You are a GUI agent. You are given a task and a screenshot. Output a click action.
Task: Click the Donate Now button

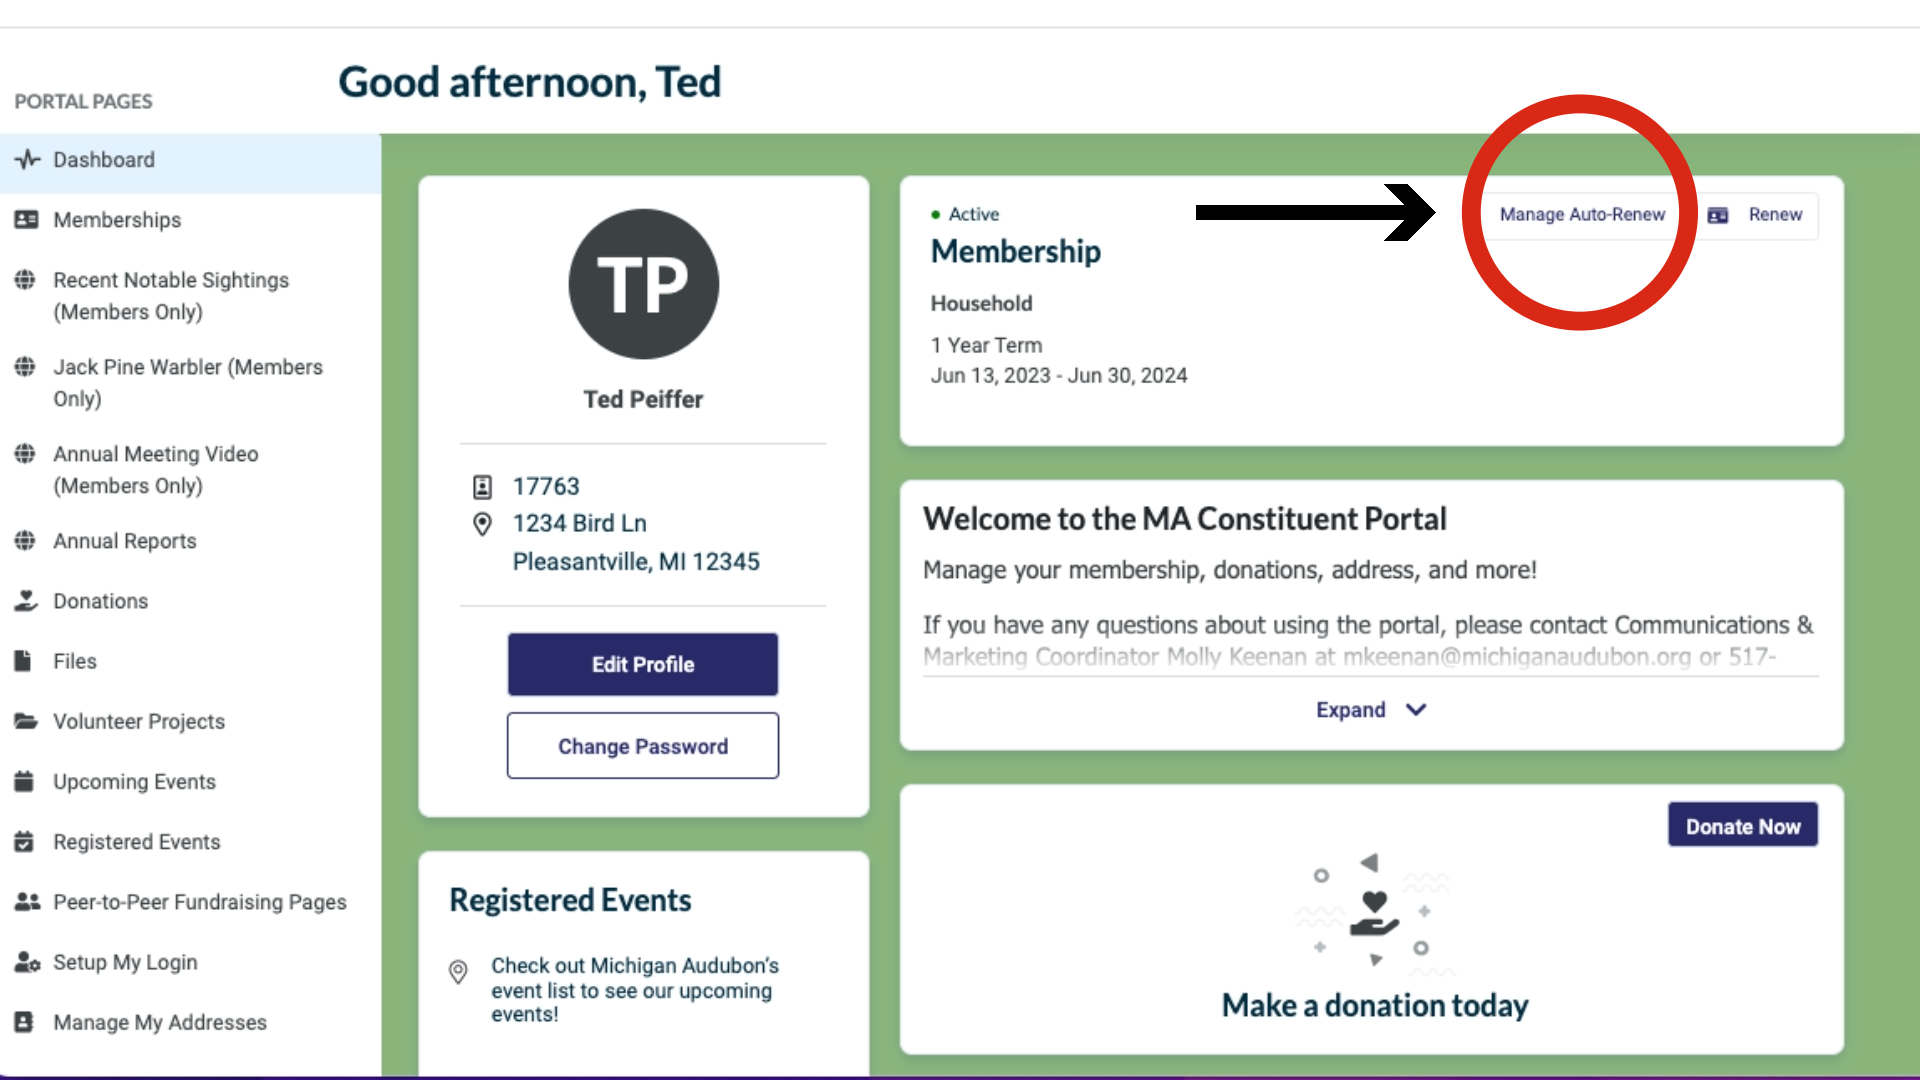[1743, 826]
